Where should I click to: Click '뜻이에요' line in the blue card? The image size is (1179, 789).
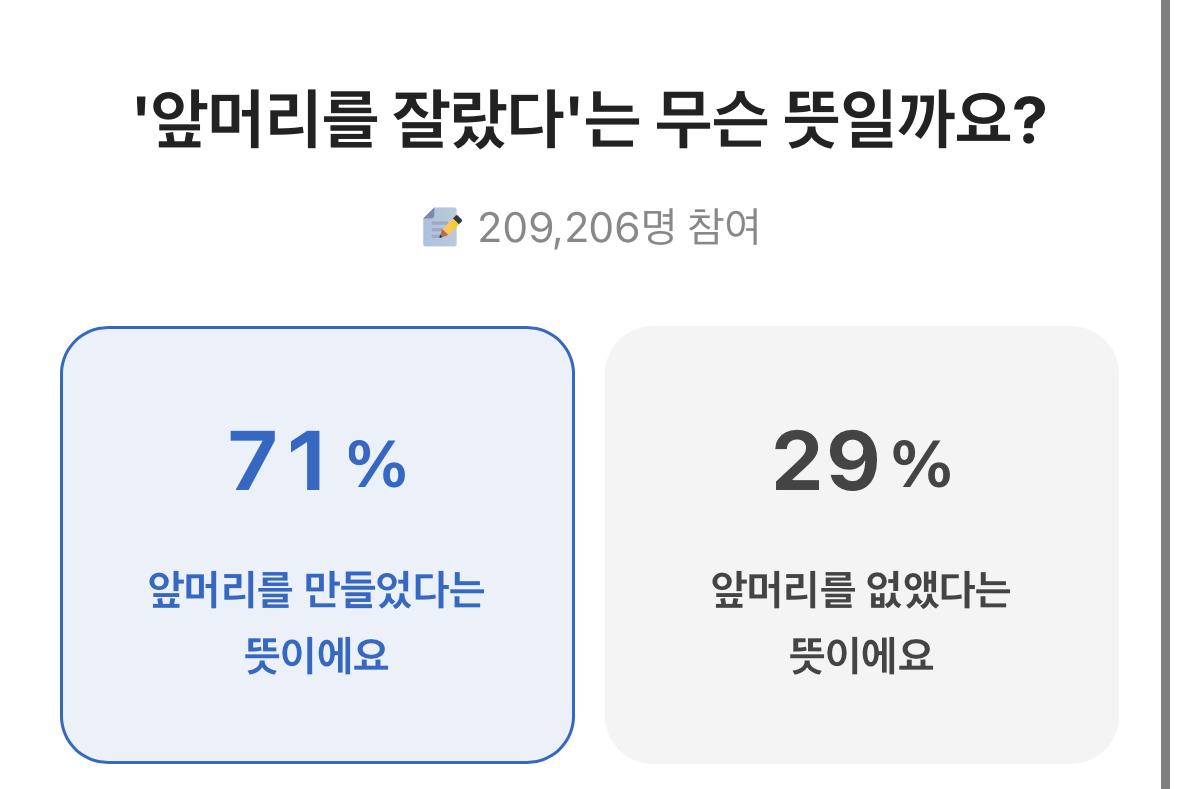click(x=317, y=656)
